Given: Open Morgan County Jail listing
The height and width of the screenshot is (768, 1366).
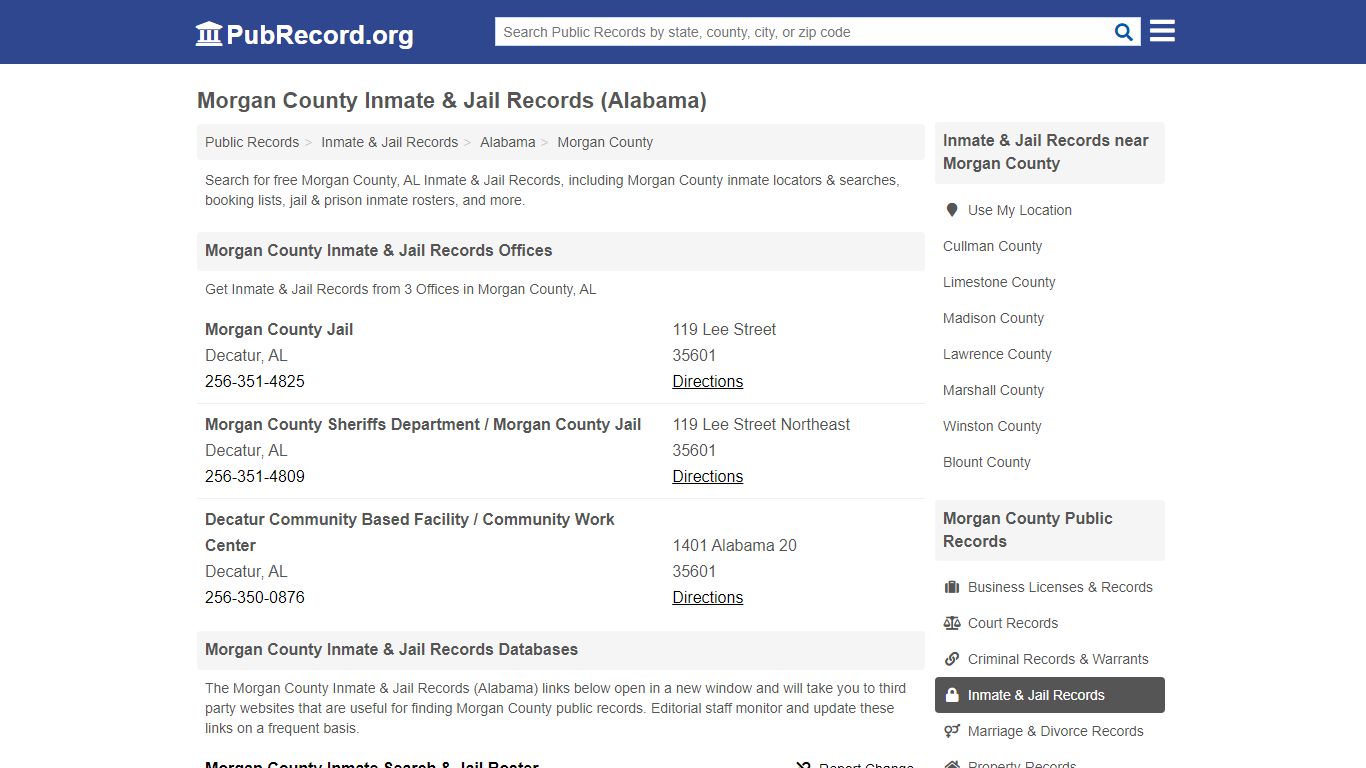Looking at the screenshot, I should click(279, 329).
